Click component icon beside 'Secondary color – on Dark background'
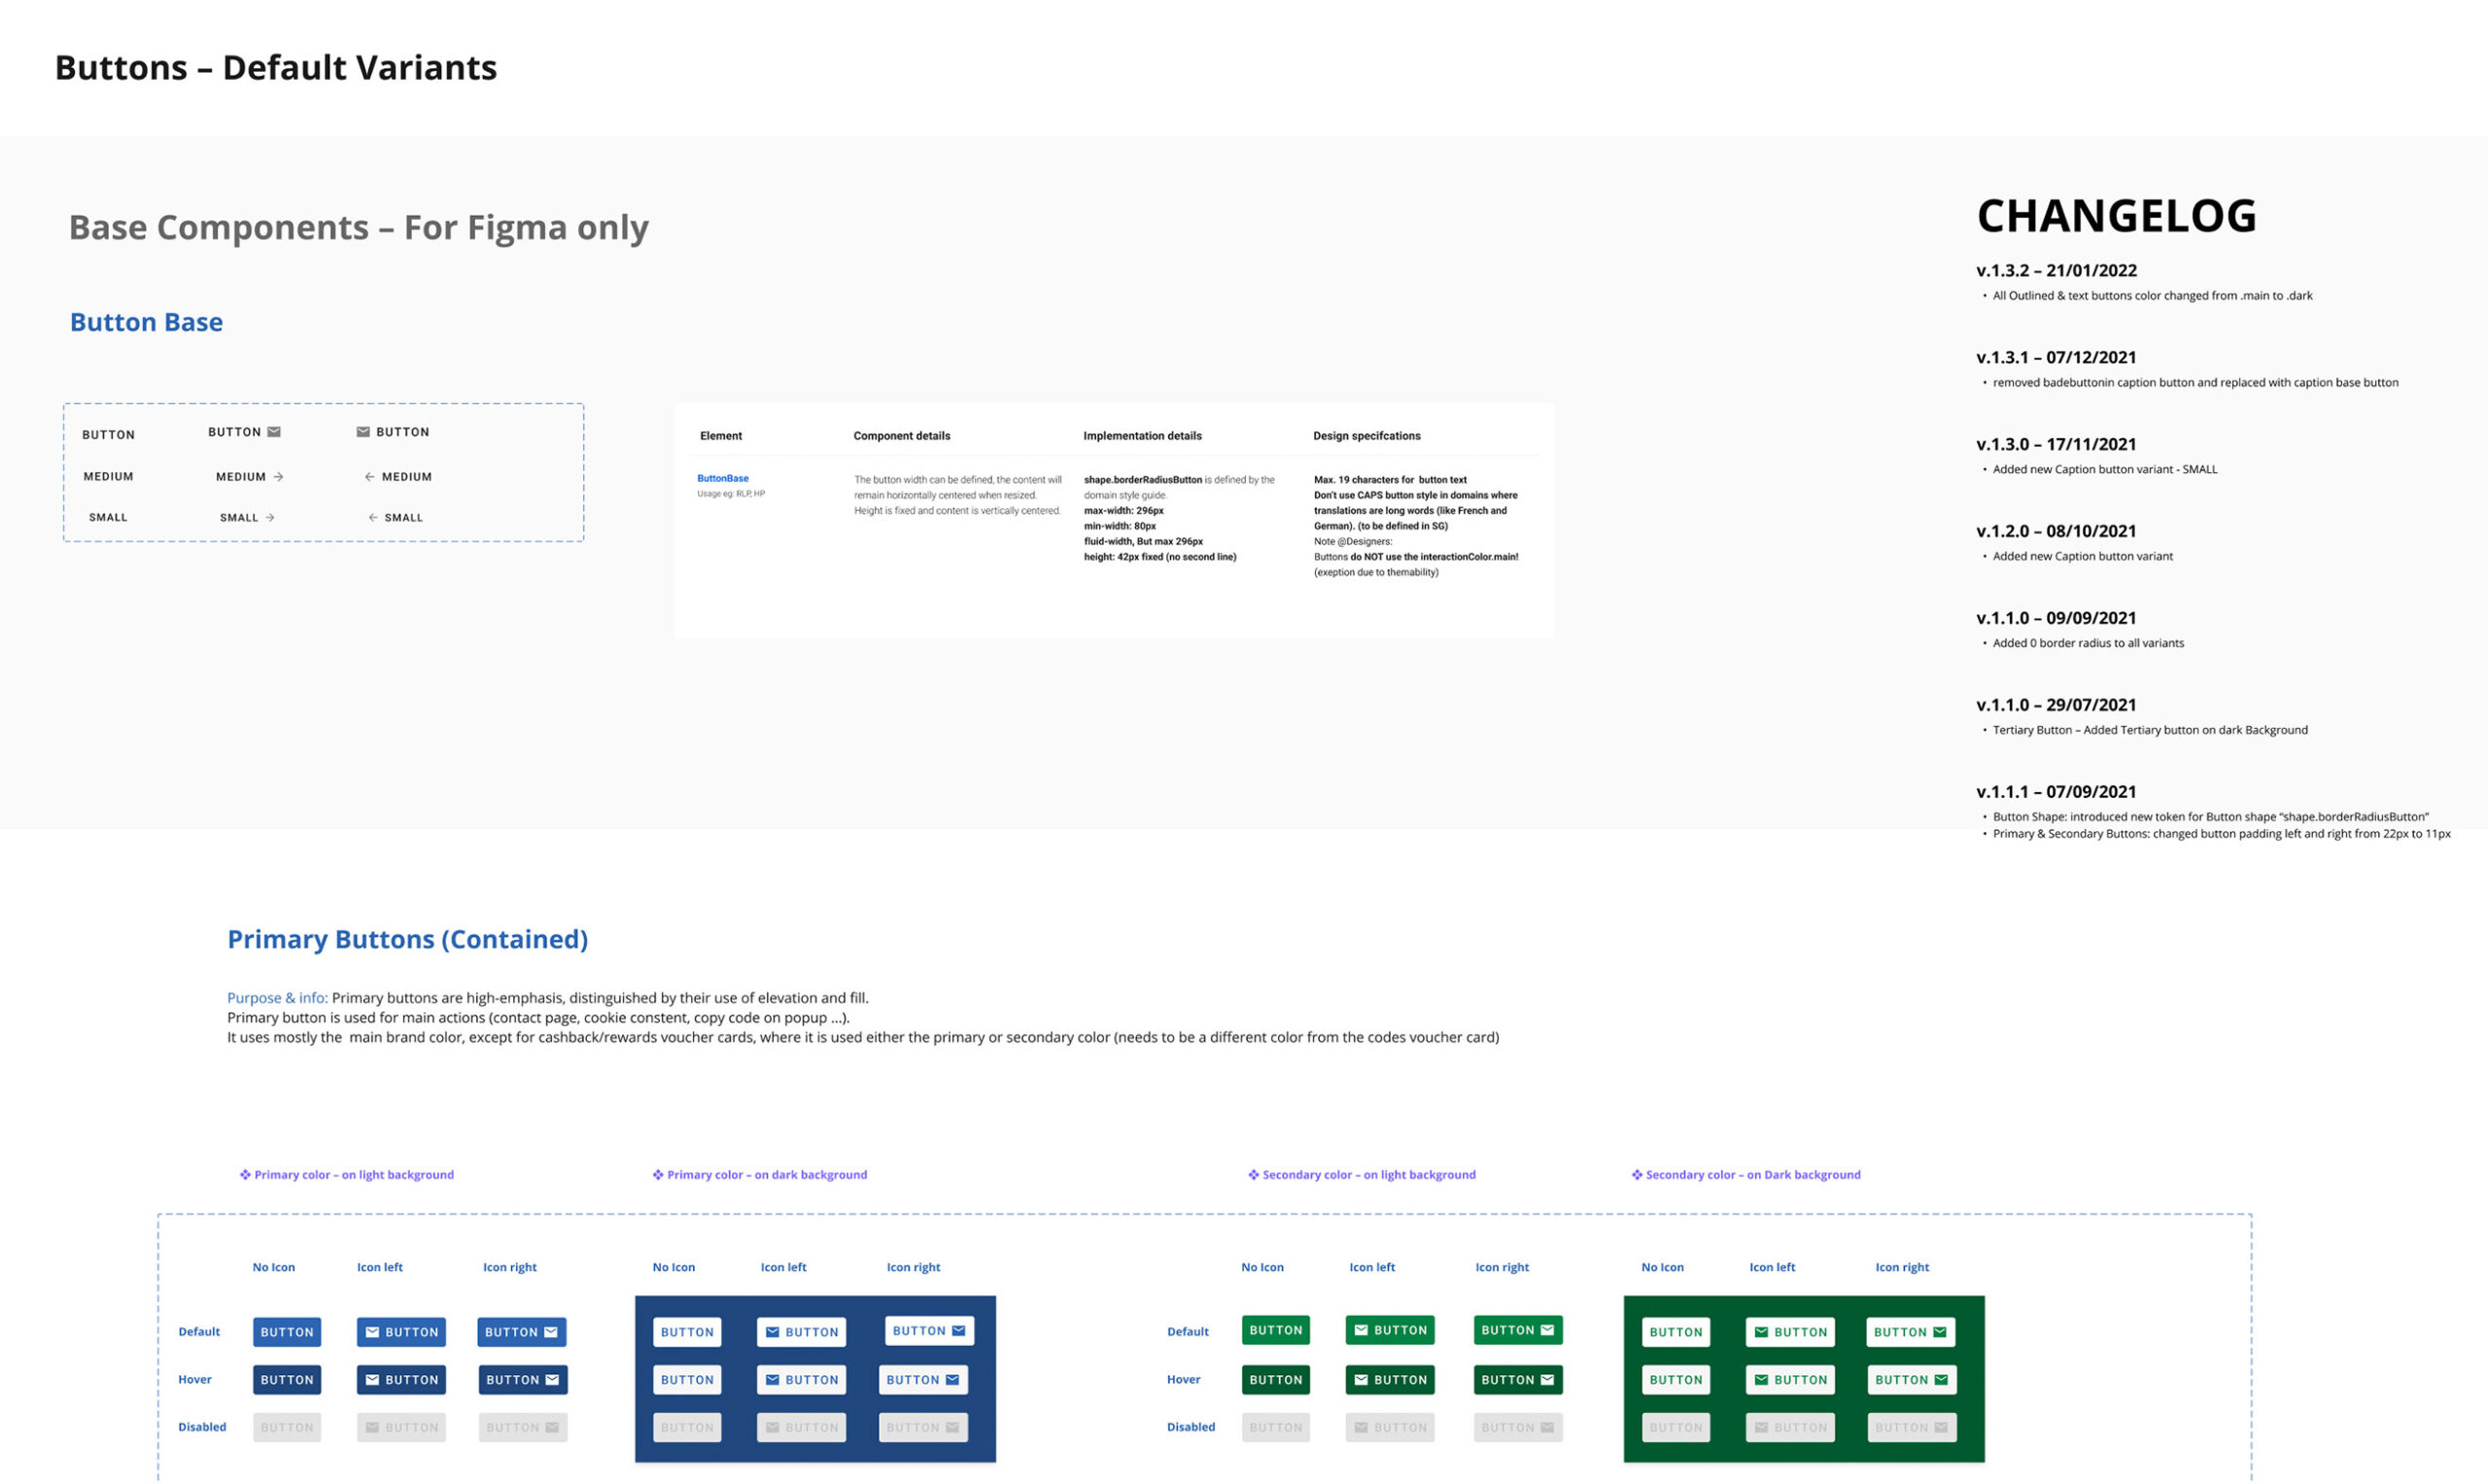The width and height of the screenshot is (2488, 1484). [1637, 1175]
